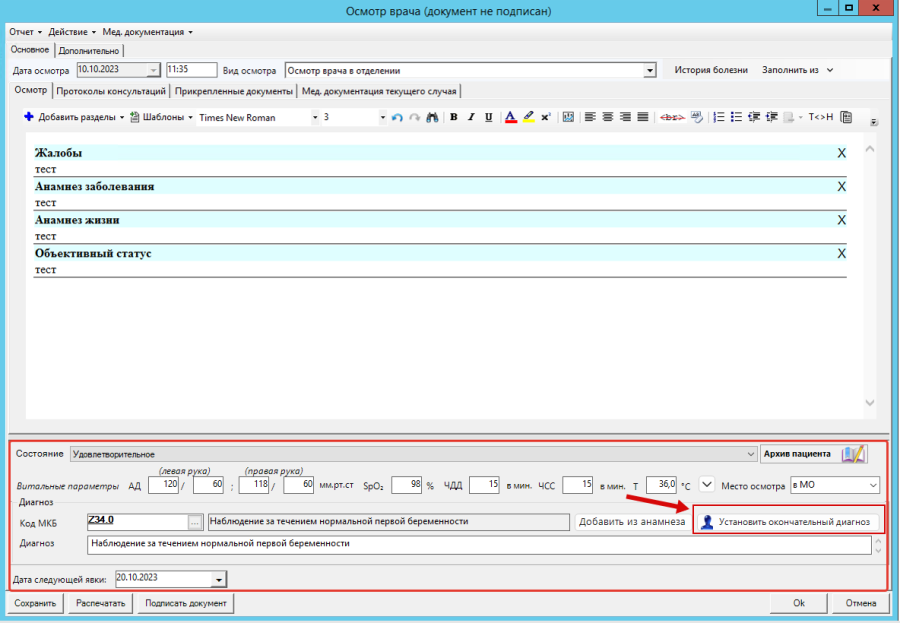Open the МКБ code lookup ellipsis button
Image resolution: width=900 pixels, height=623 pixels.
coord(195,523)
